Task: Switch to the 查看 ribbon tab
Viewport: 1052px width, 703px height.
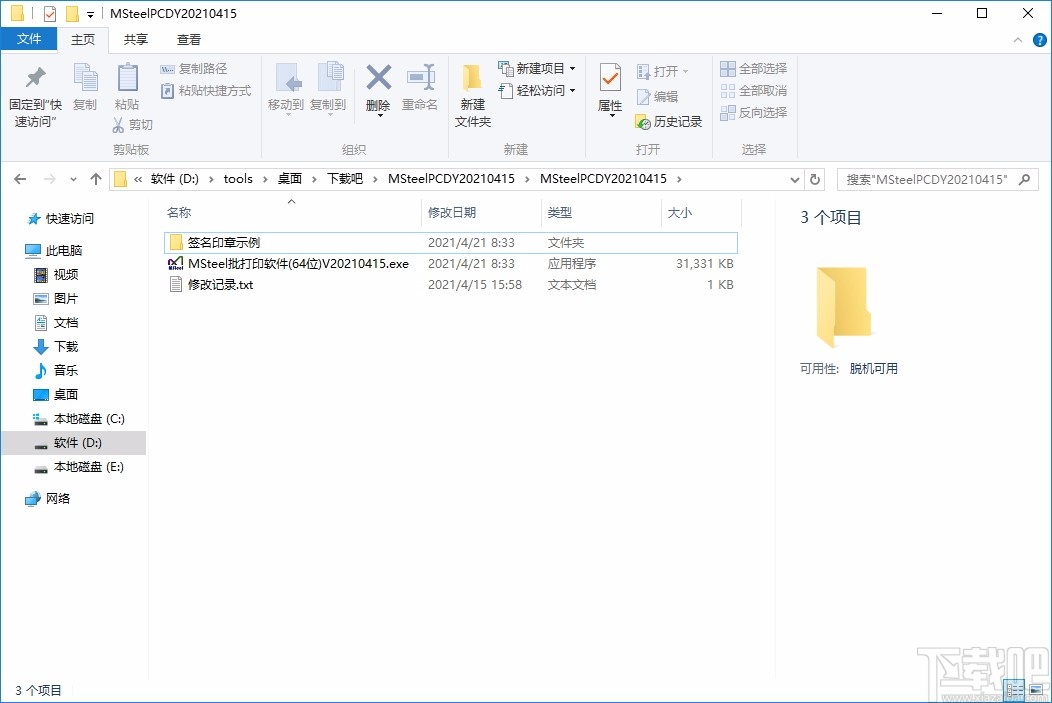Action: (x=191, y=40)
